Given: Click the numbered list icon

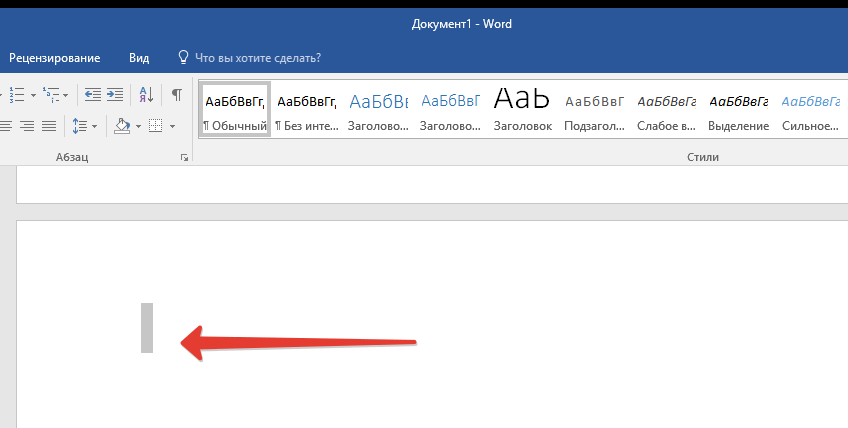Looking at the screenshot, I should tap(16, 94).
